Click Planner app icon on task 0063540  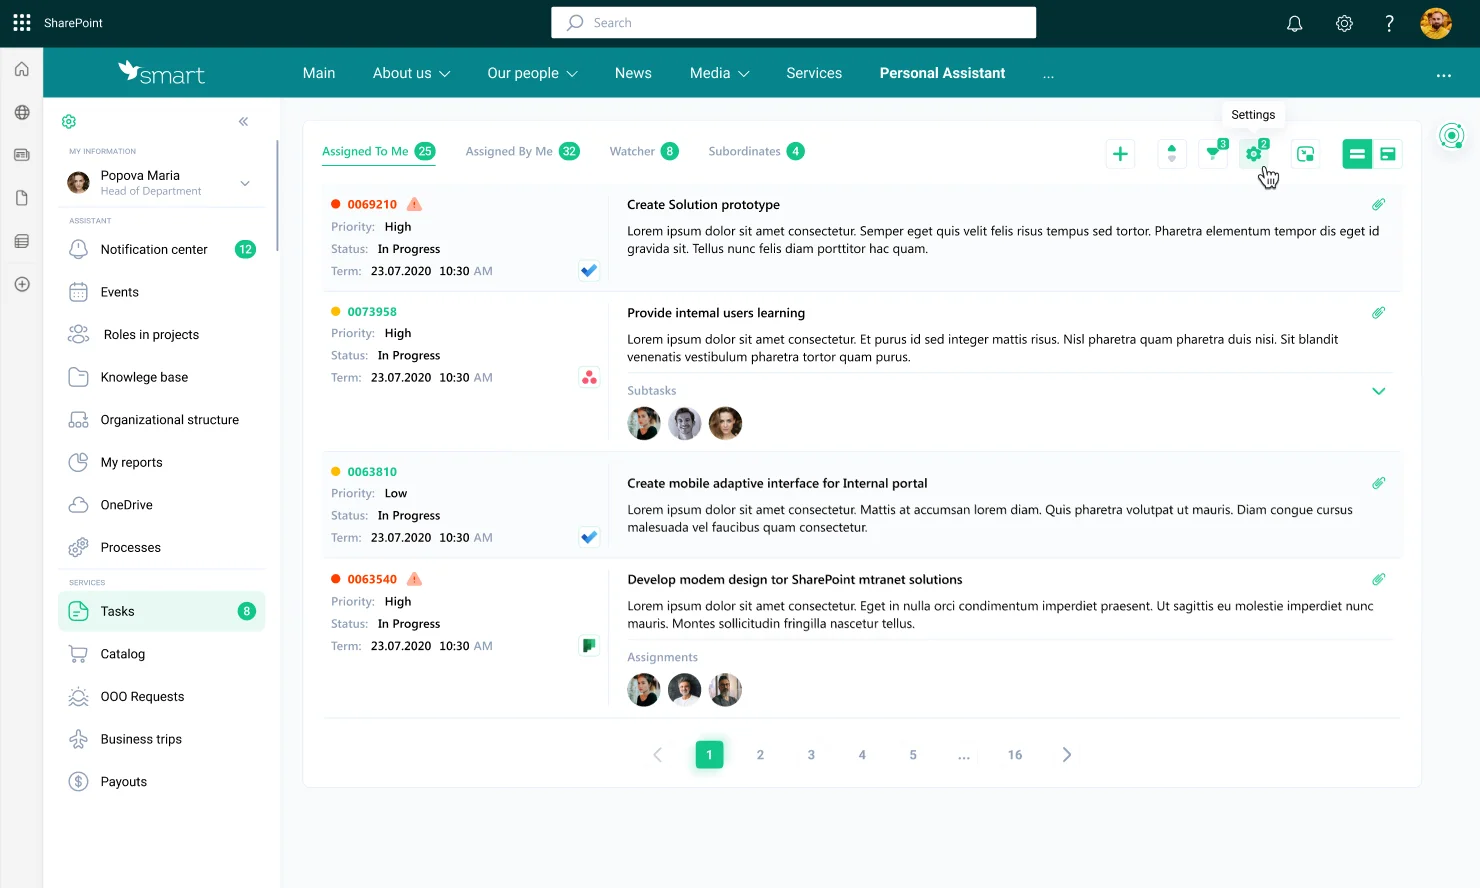pos(589,645)
